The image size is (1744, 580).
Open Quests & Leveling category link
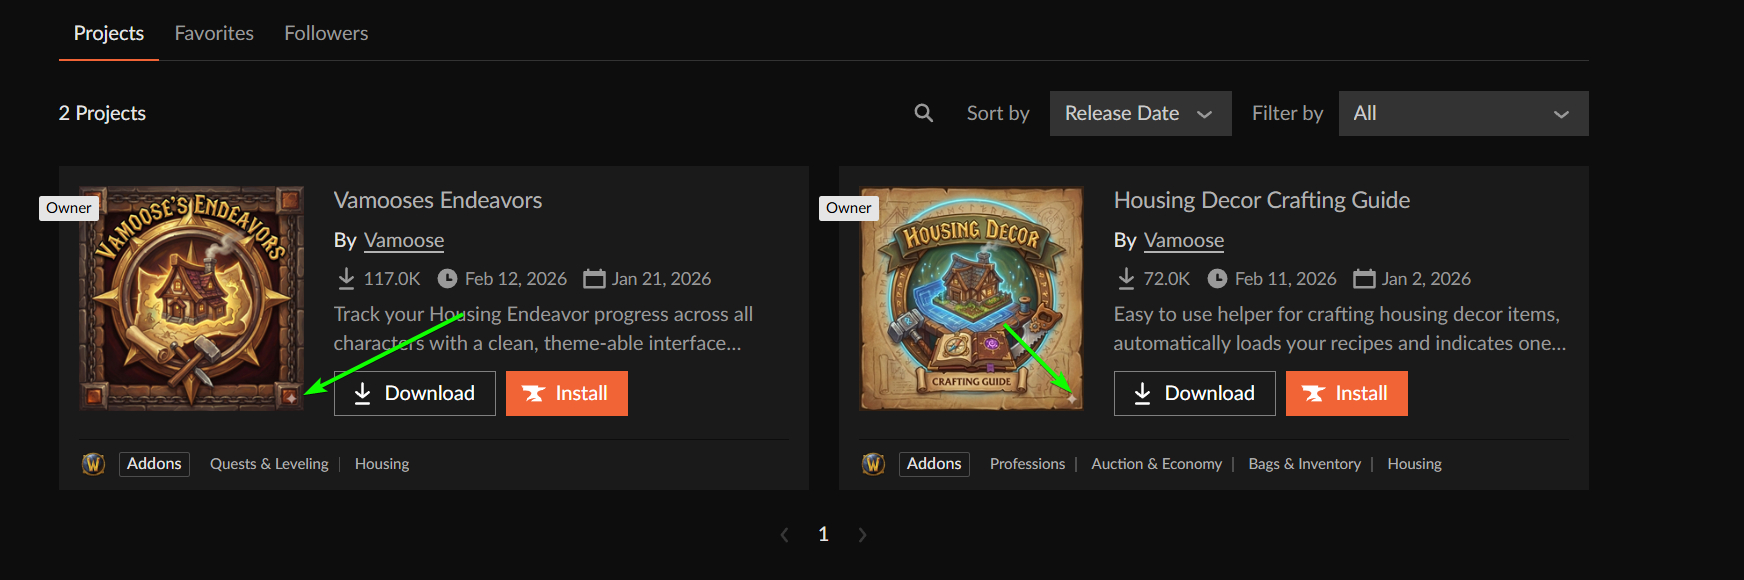(269, 464)
